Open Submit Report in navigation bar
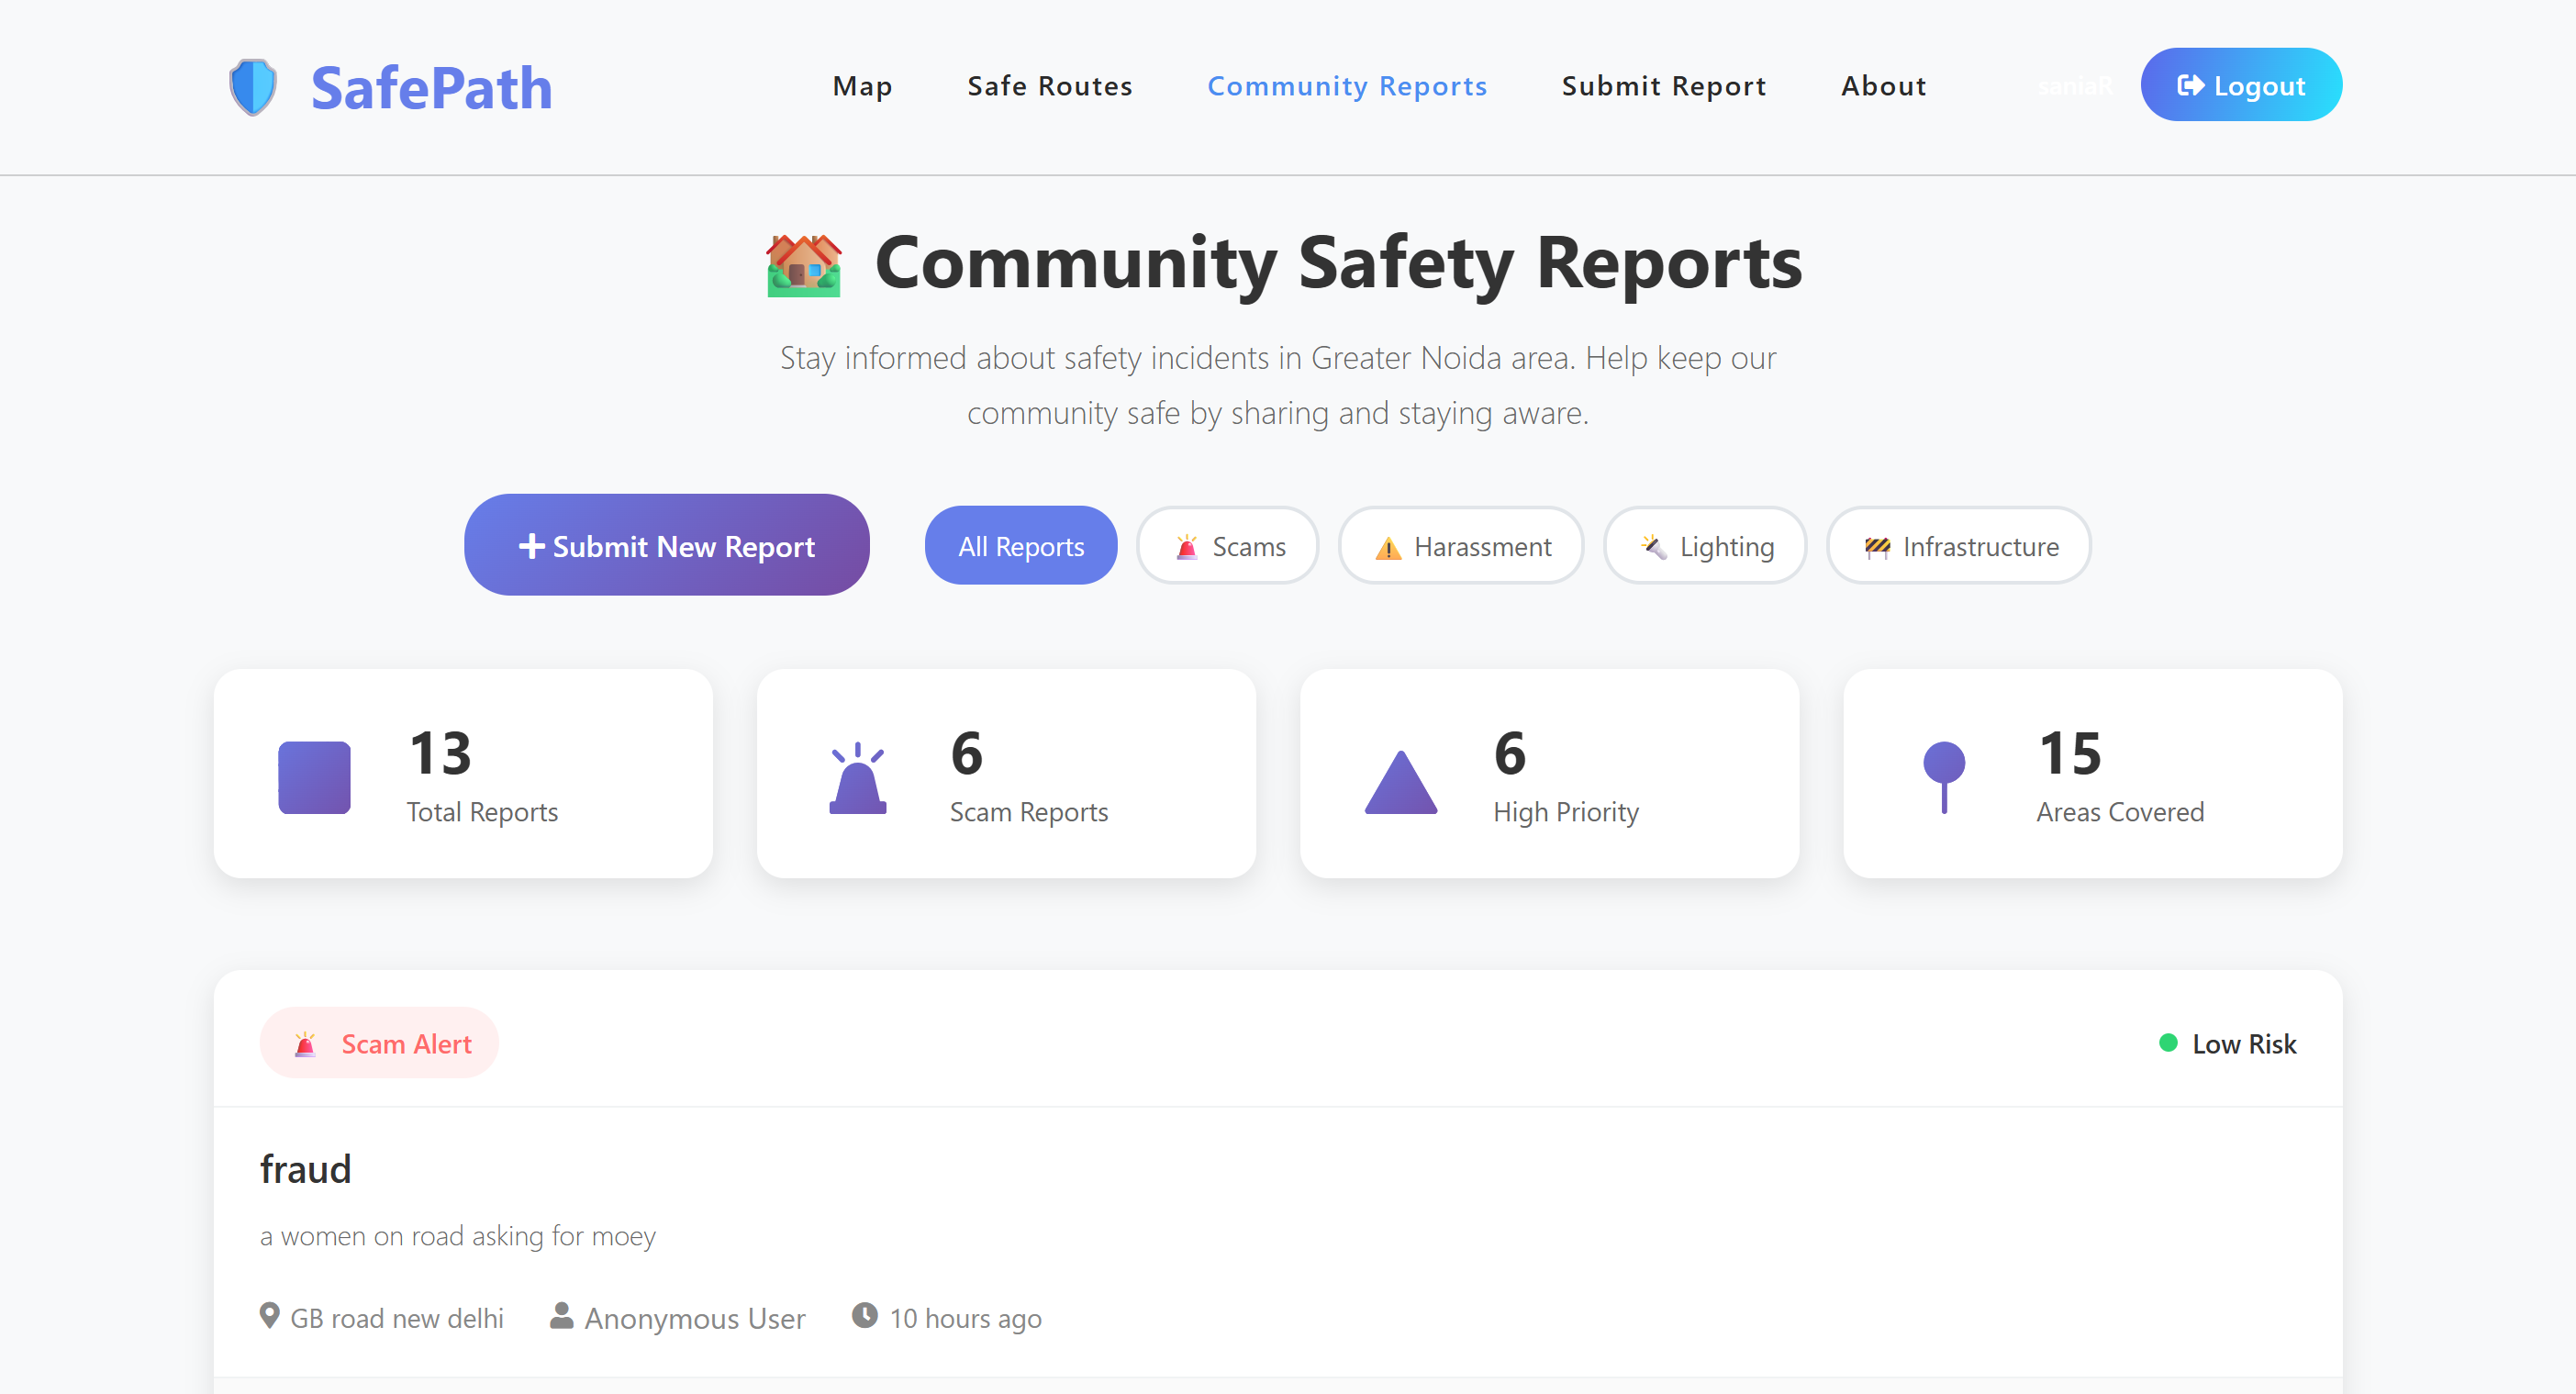2576x1394 pixels. [1663, 86]
